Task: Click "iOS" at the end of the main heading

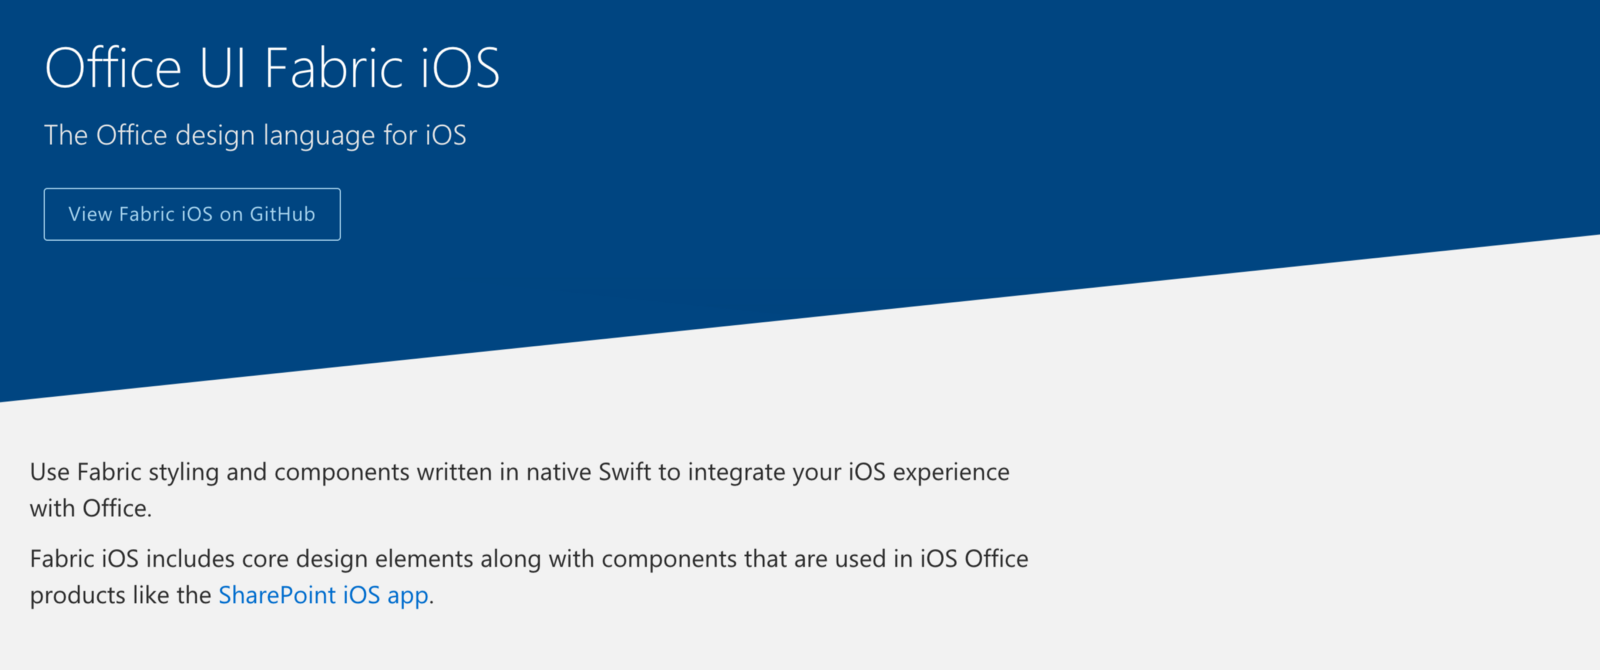Action: [x=459, y=68]
